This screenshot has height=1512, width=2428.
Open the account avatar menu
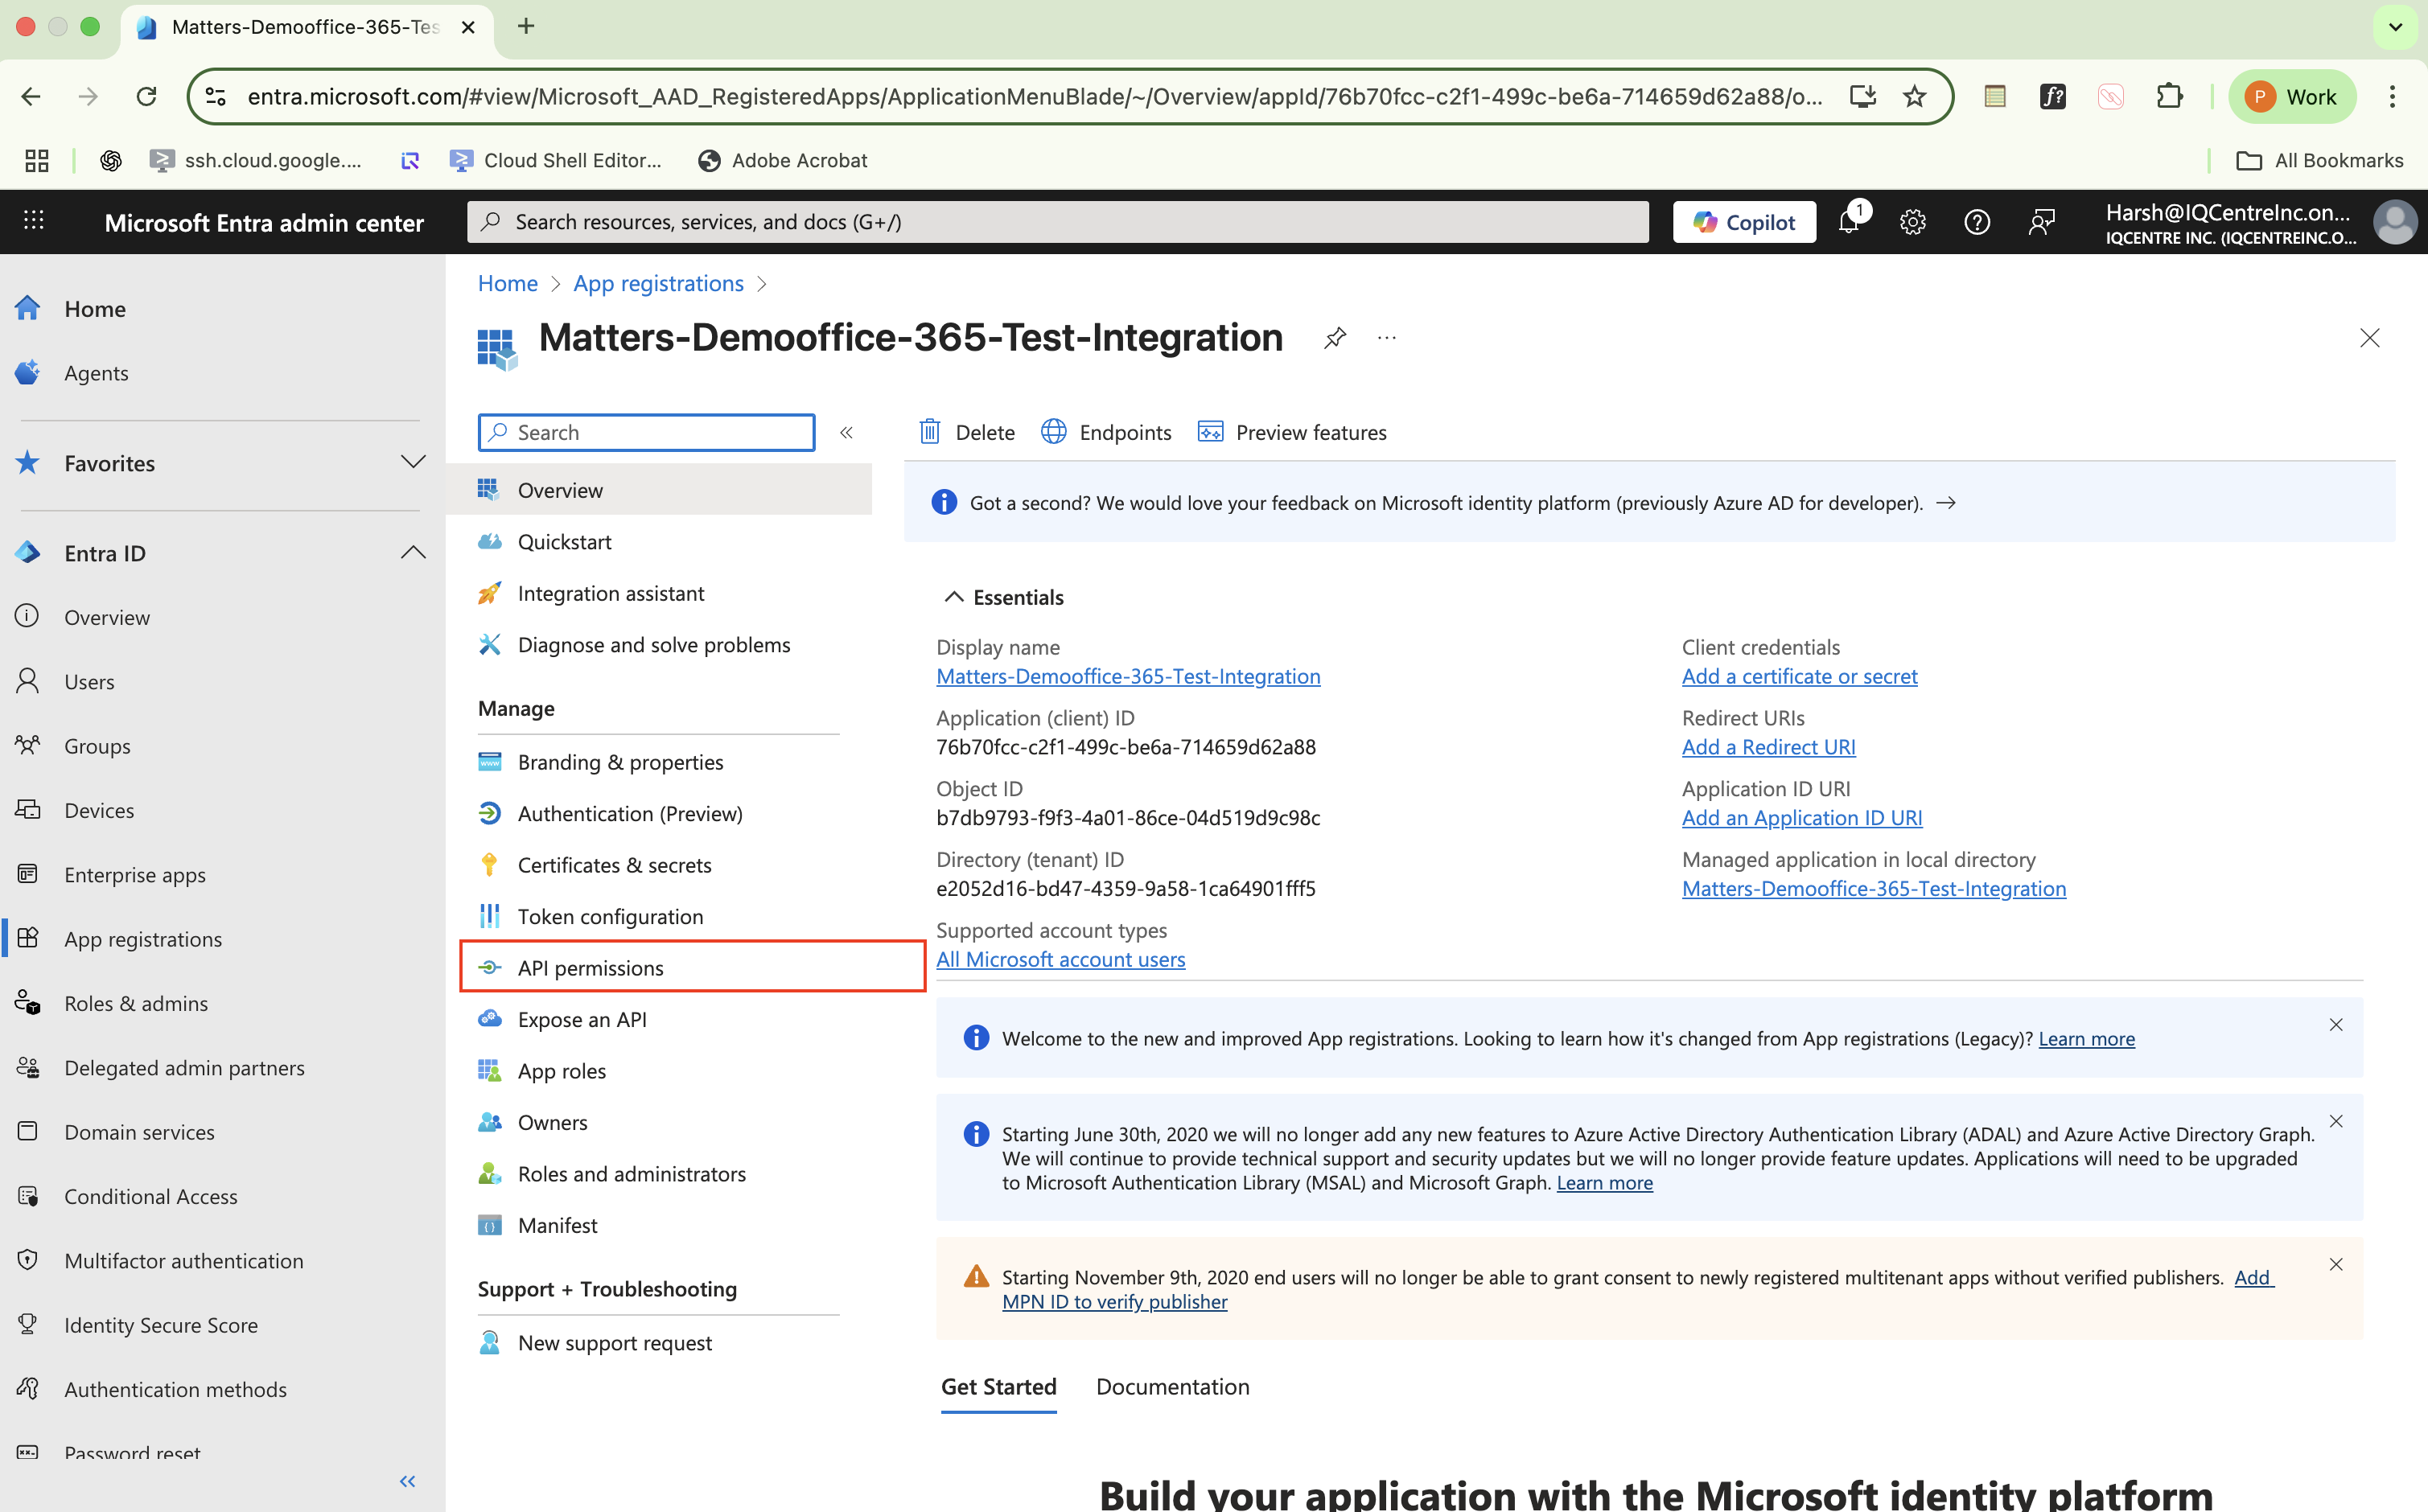point(2394,222)
